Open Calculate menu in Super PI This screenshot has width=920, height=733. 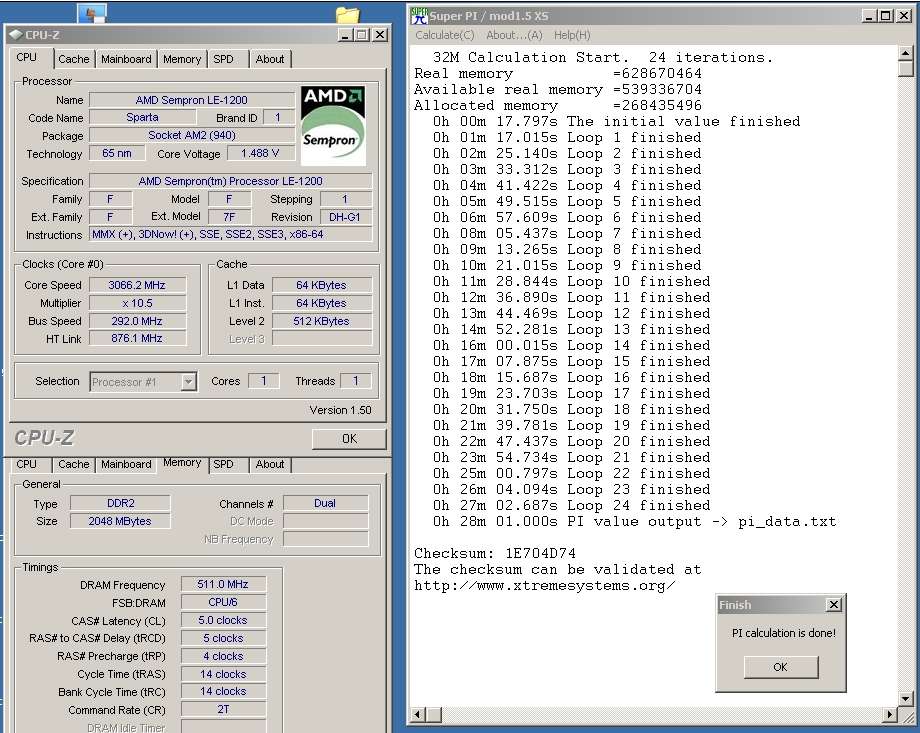pyautogui.click(x=444, y=35)
